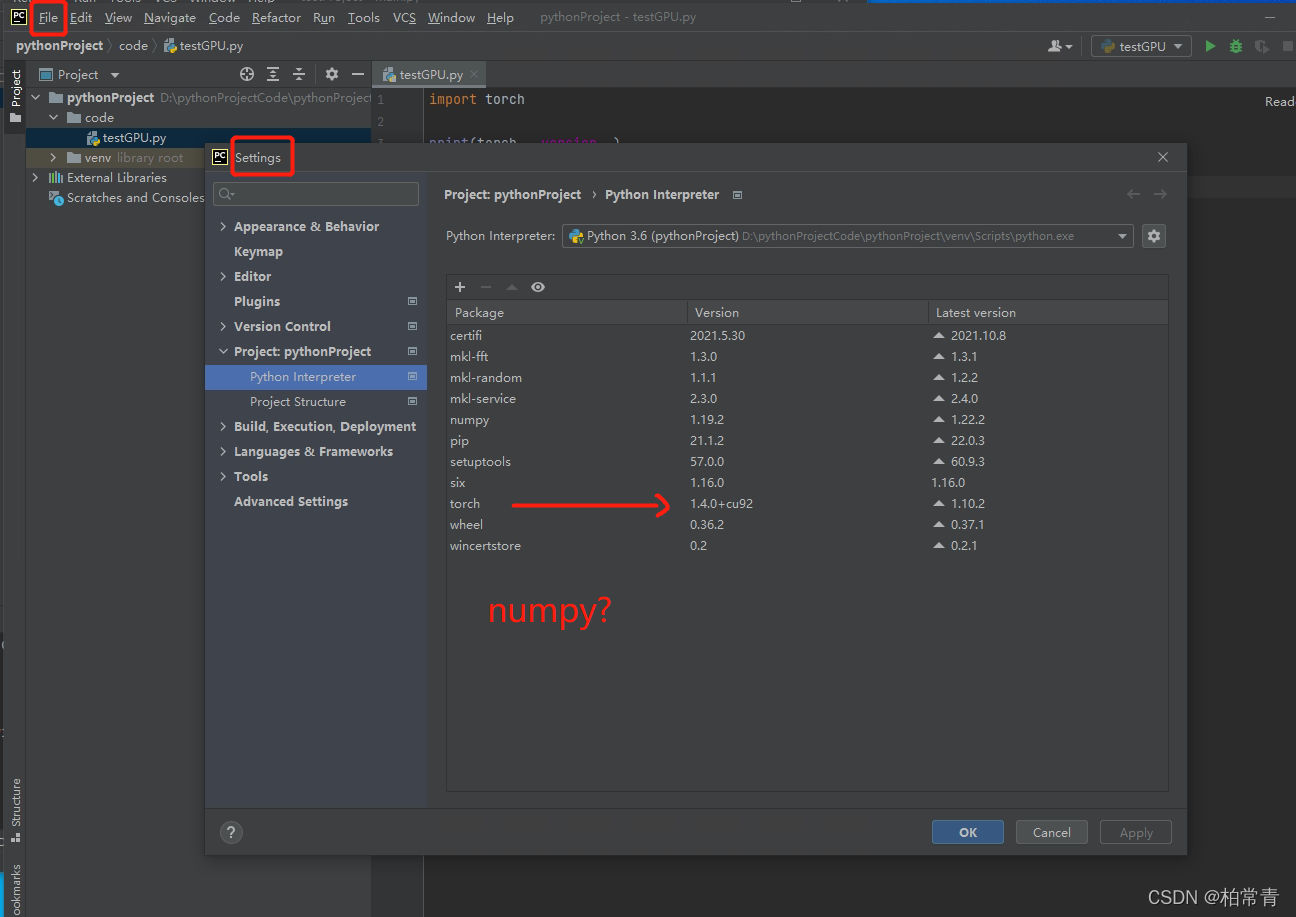Click the user account icon near run configurations
The height and width of the screenshot is (917, 1296).
pyautogui.click(x=1059, y=46)
